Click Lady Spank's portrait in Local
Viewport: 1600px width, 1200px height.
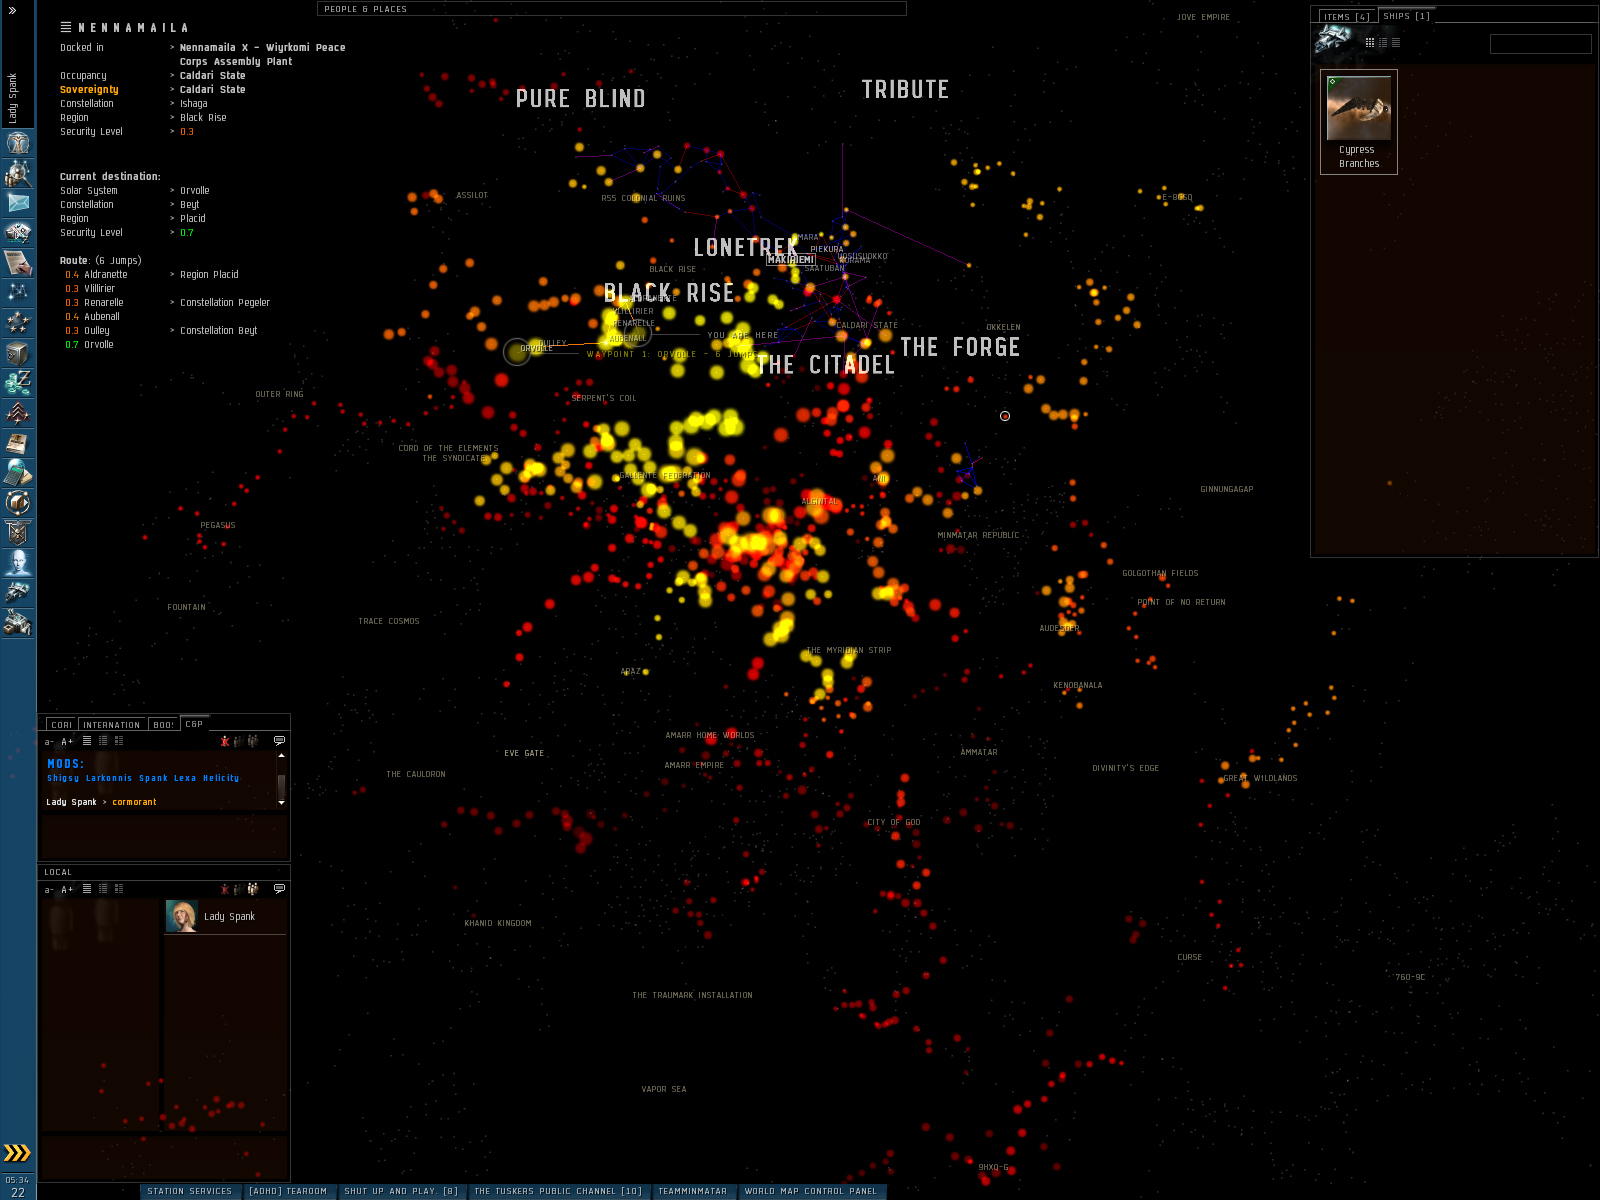click(182, 916)
